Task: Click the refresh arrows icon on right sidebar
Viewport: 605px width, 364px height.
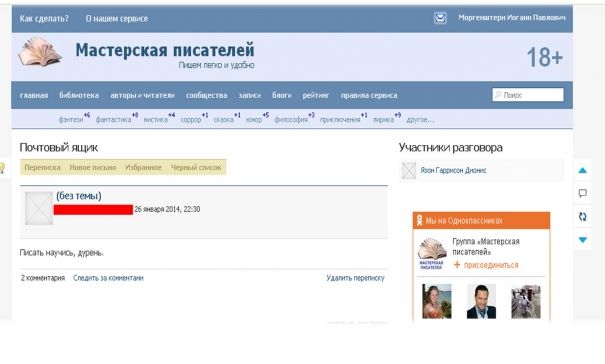Action: (x=583, y=217)
